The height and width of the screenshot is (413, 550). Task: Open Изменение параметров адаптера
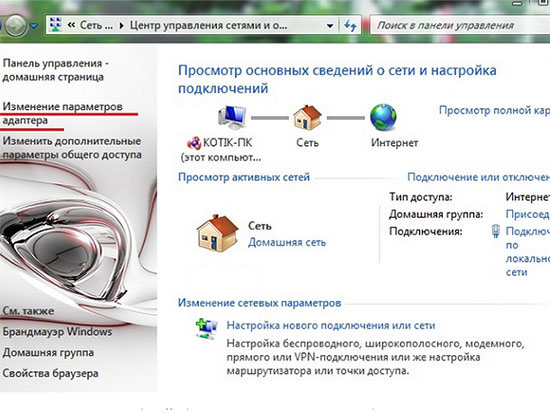point(63,113)
